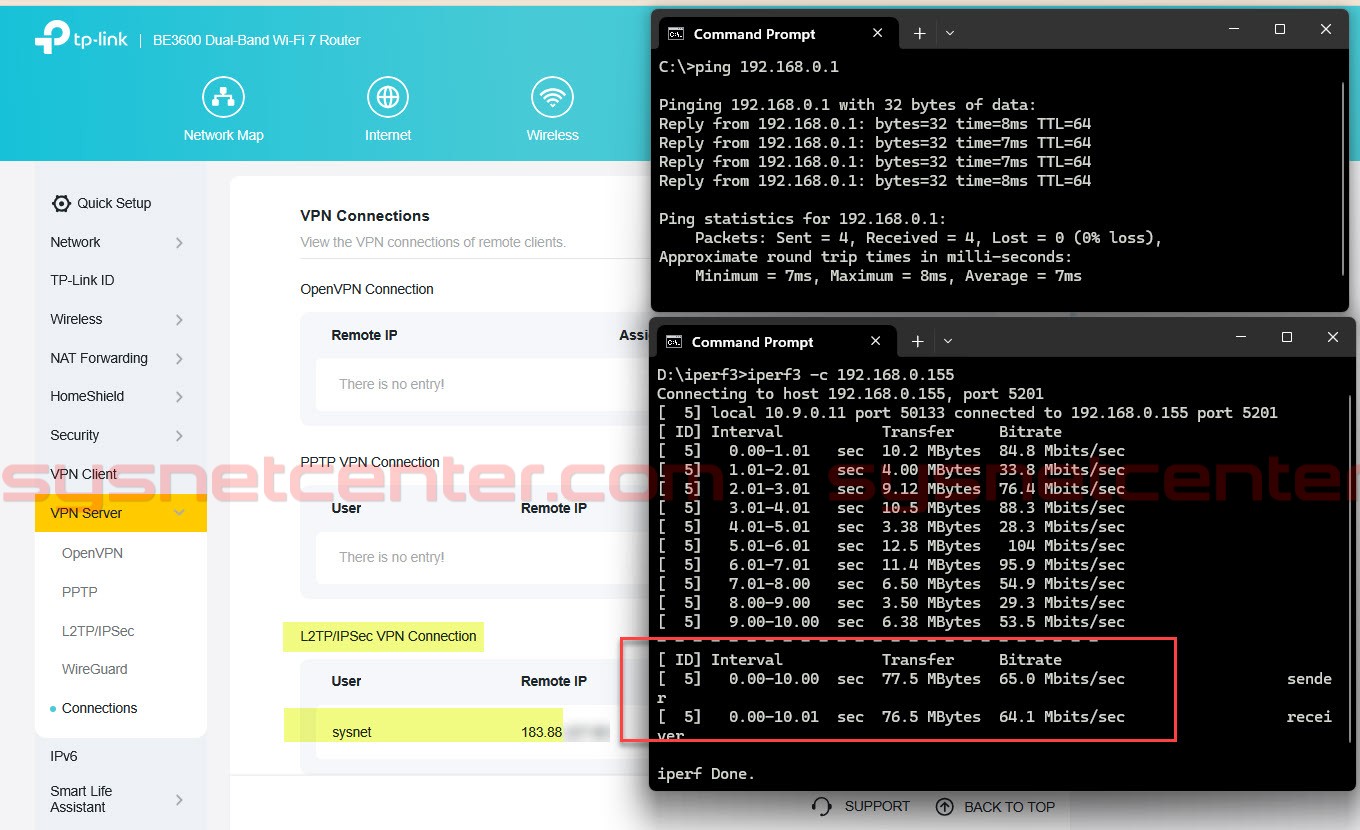Image resolution: width=1360 pixels, height=830 pixels.
Task: Expand the HomeShield menu
Action: tap(179, 397)
